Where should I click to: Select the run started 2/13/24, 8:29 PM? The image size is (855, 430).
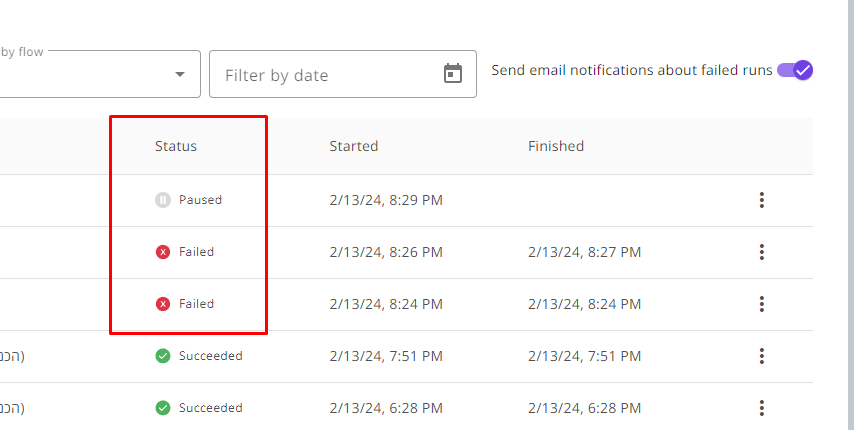click(x=386, y=200)
